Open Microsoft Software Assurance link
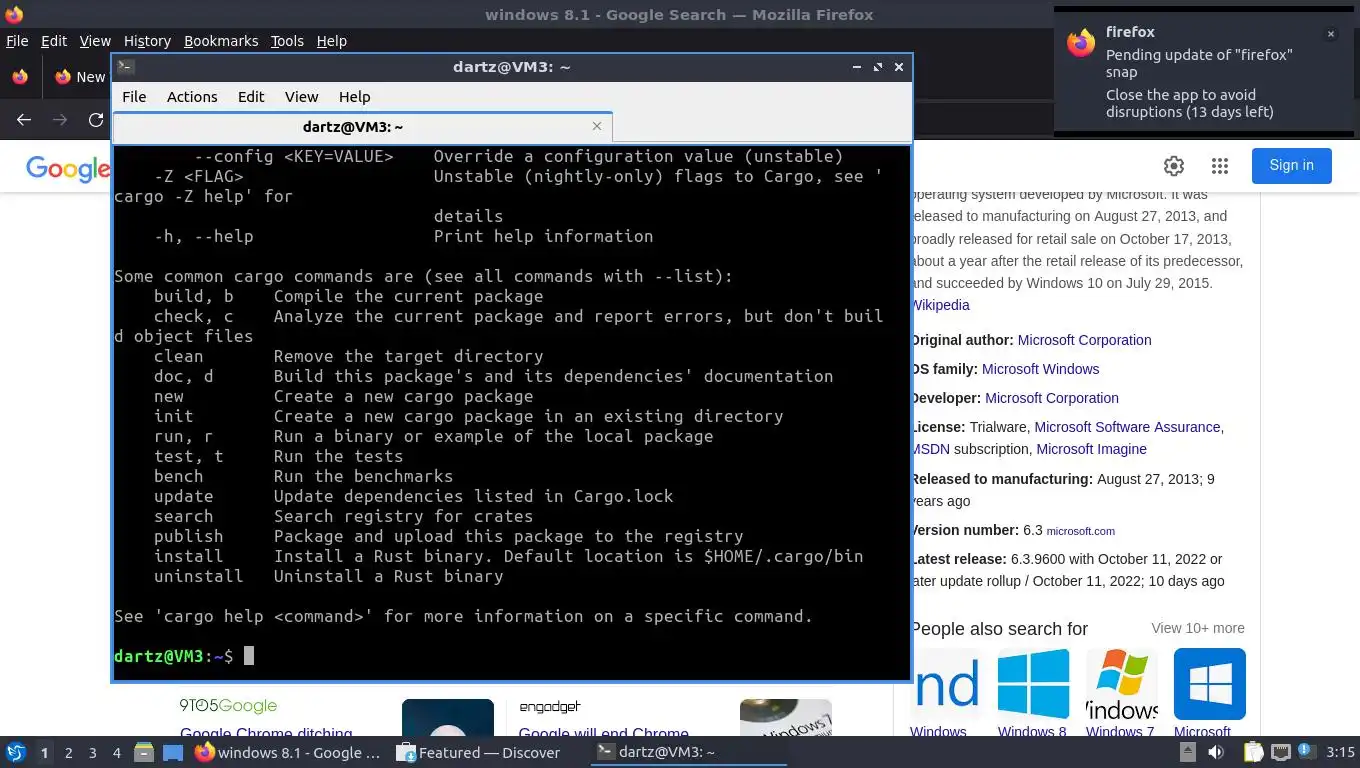 pyautogui.click(x=1127, y=427)
